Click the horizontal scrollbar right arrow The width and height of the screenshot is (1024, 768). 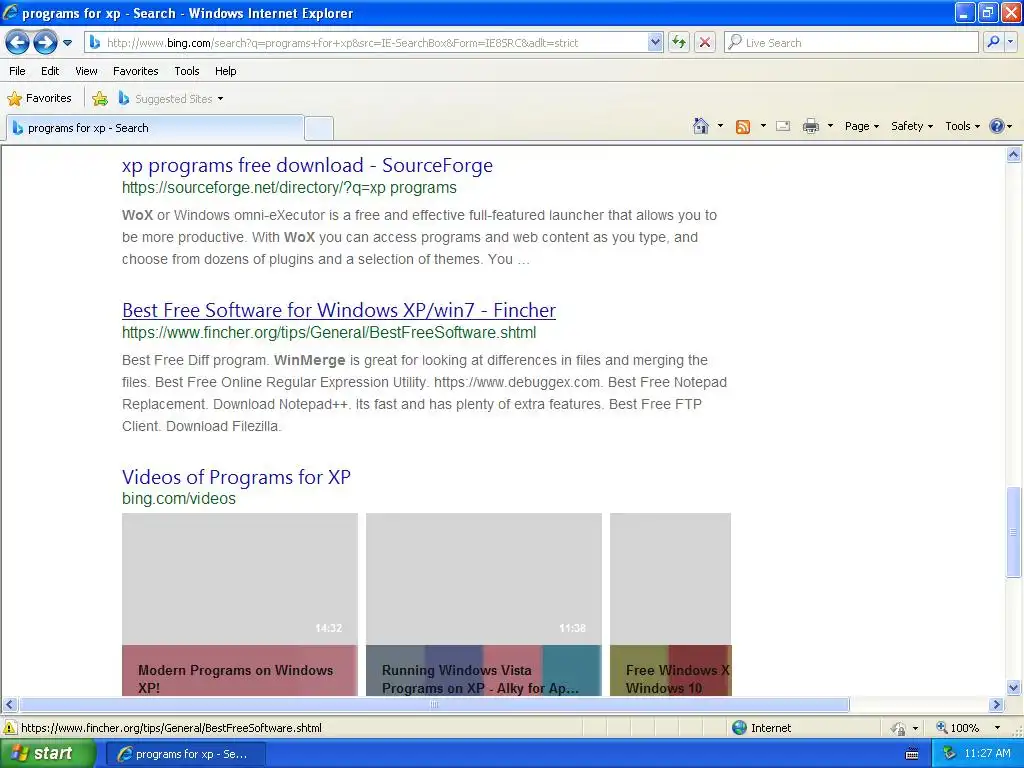pos(997,705)
